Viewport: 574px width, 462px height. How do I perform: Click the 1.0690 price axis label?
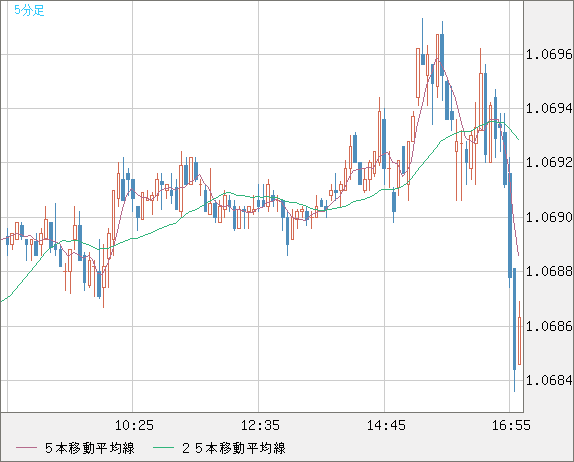(549, 217)
